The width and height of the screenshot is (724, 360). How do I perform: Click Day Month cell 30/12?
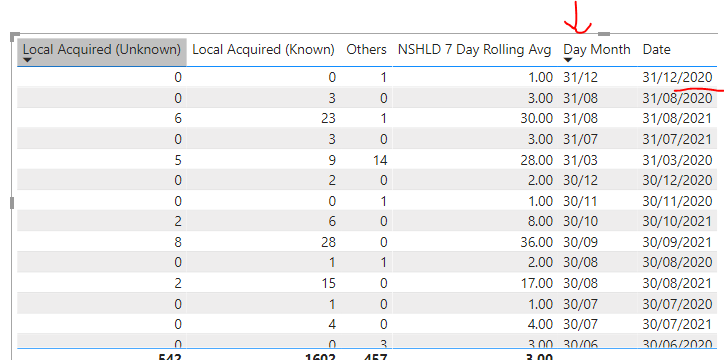580,180
